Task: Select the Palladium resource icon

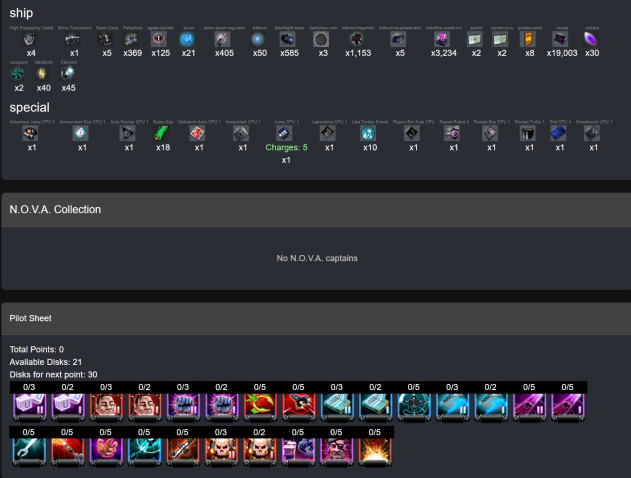Action: pyautogui.click(x=131, y=39)
